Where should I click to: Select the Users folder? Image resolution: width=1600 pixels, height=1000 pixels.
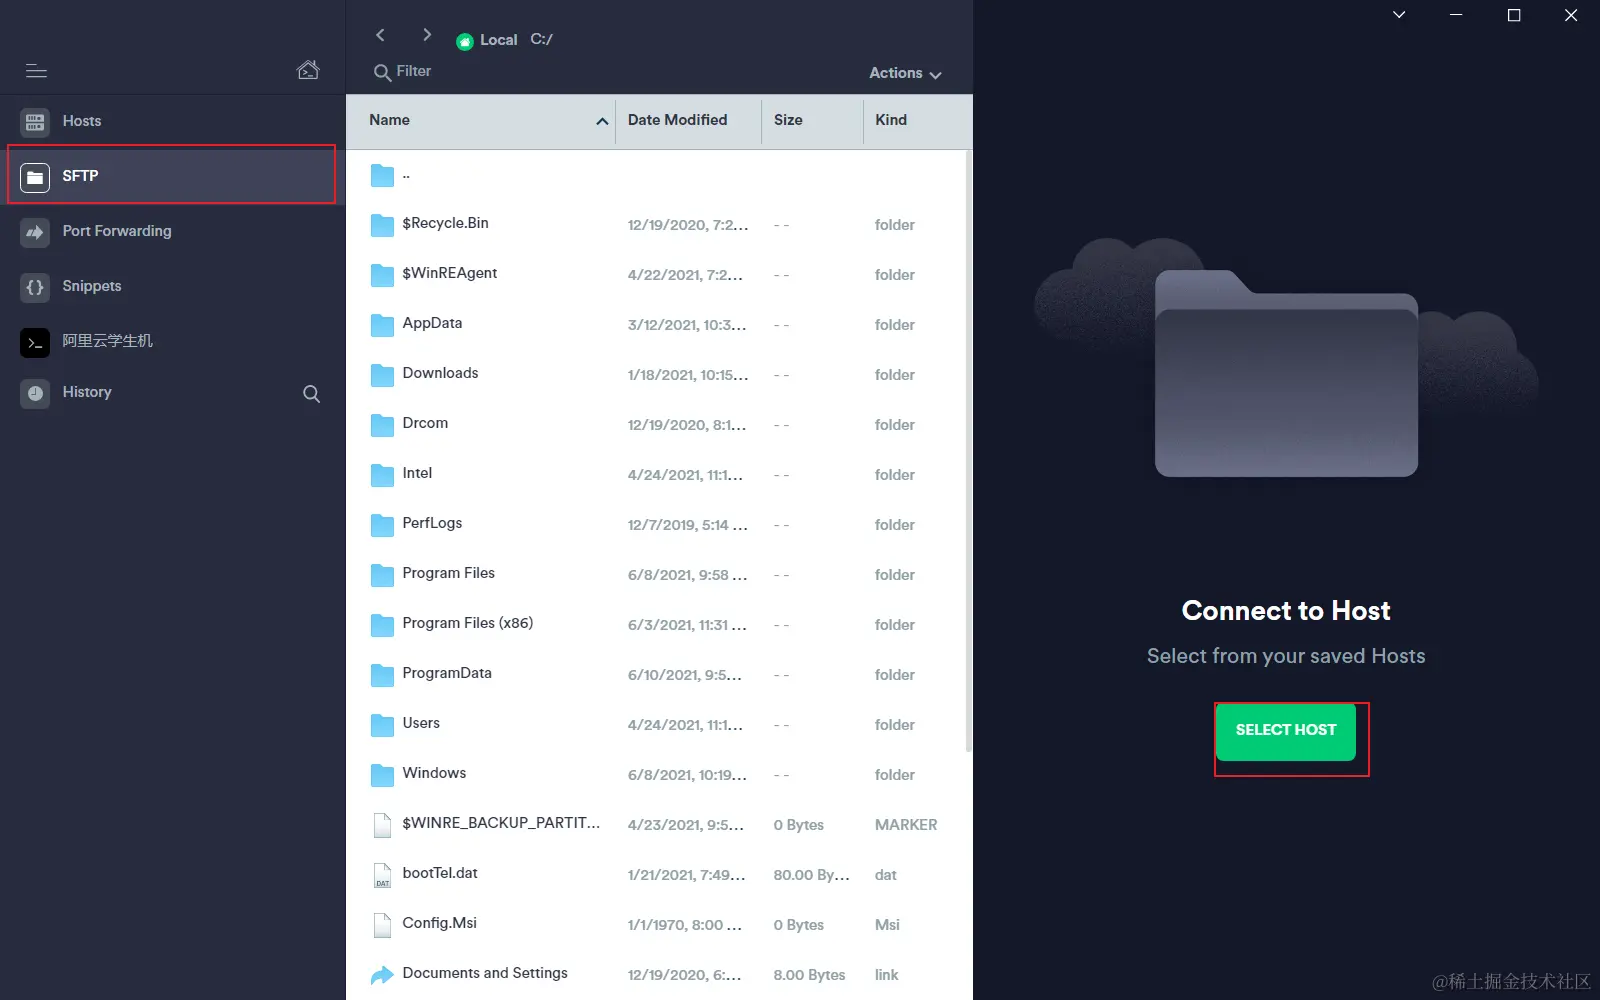click(658, 725)
